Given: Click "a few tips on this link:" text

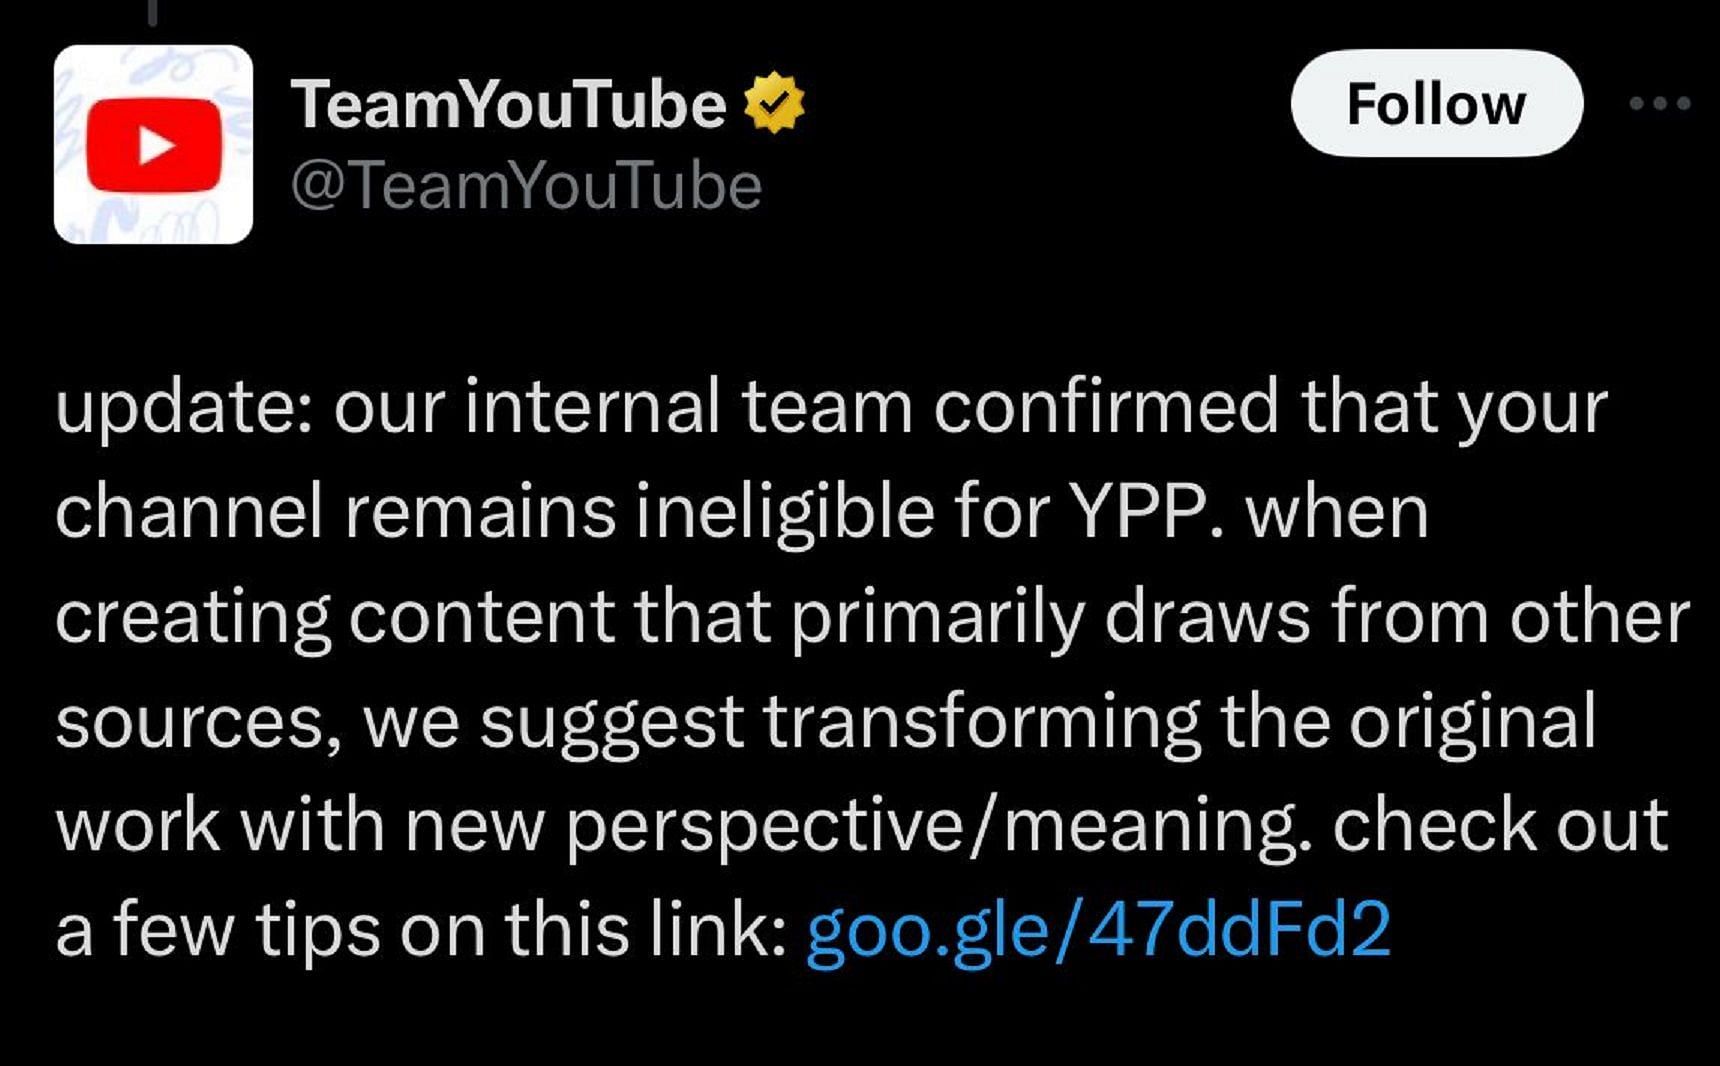Looking at the screenshot, I should [420, 929].
